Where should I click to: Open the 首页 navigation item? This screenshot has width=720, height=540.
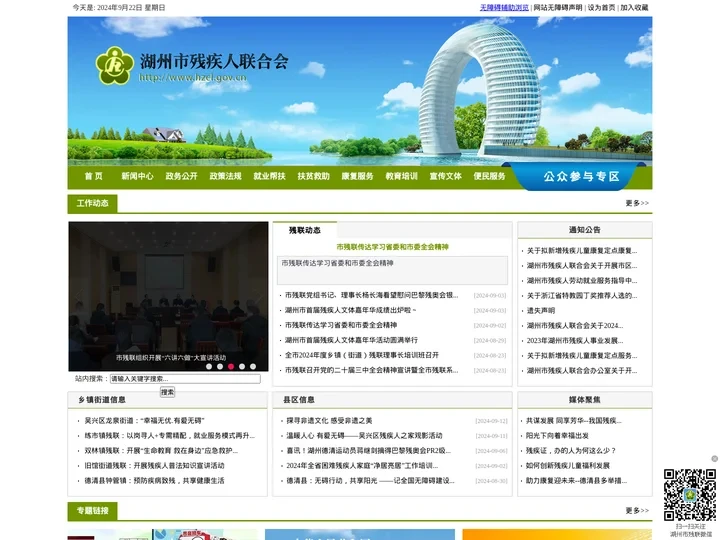[94, 176]
